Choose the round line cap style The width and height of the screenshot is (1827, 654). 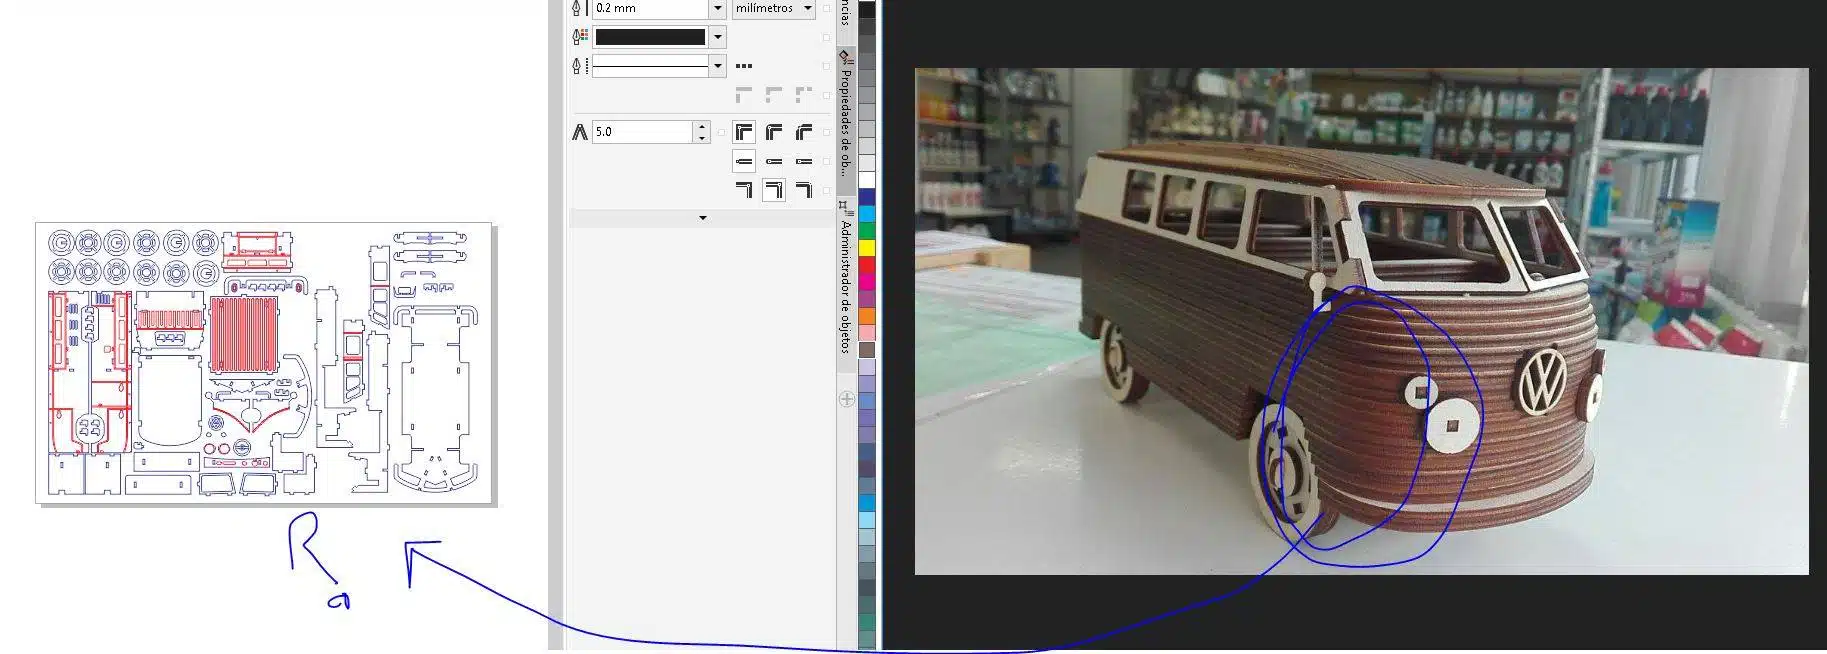774,160
